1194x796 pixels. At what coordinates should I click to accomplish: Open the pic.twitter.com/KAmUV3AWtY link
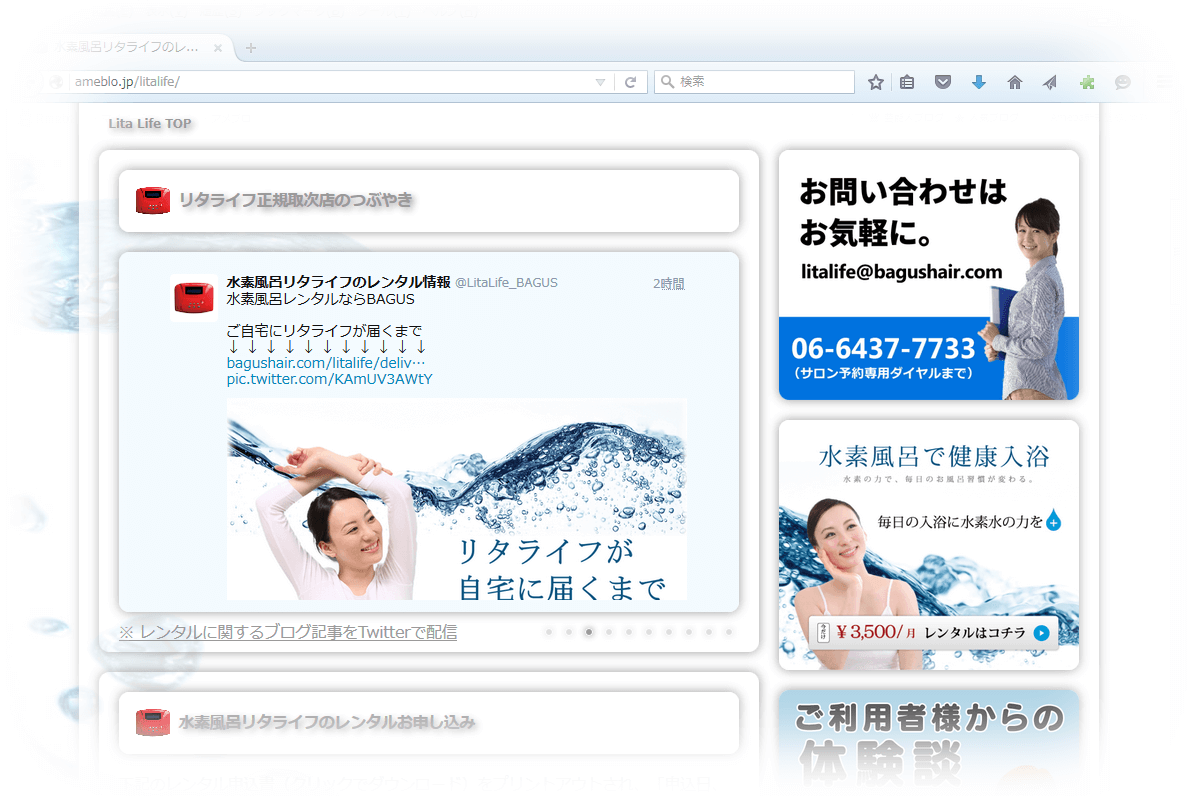[x=329, y=379]
